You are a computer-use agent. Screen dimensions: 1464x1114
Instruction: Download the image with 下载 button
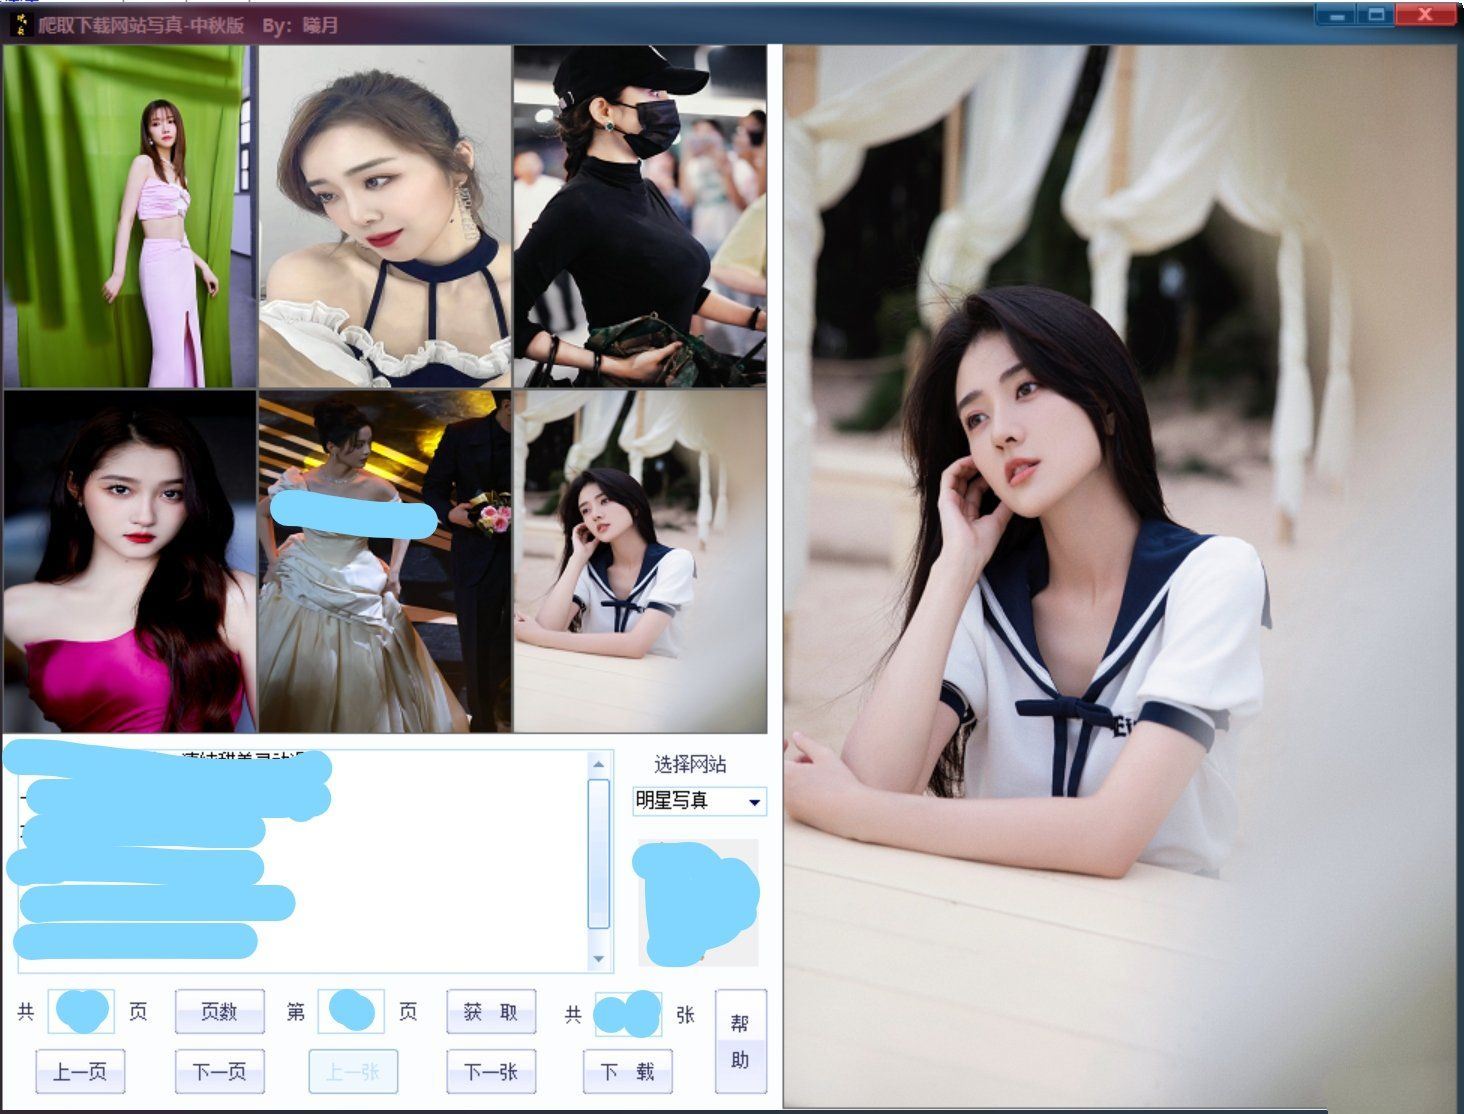click(627, 1072)
